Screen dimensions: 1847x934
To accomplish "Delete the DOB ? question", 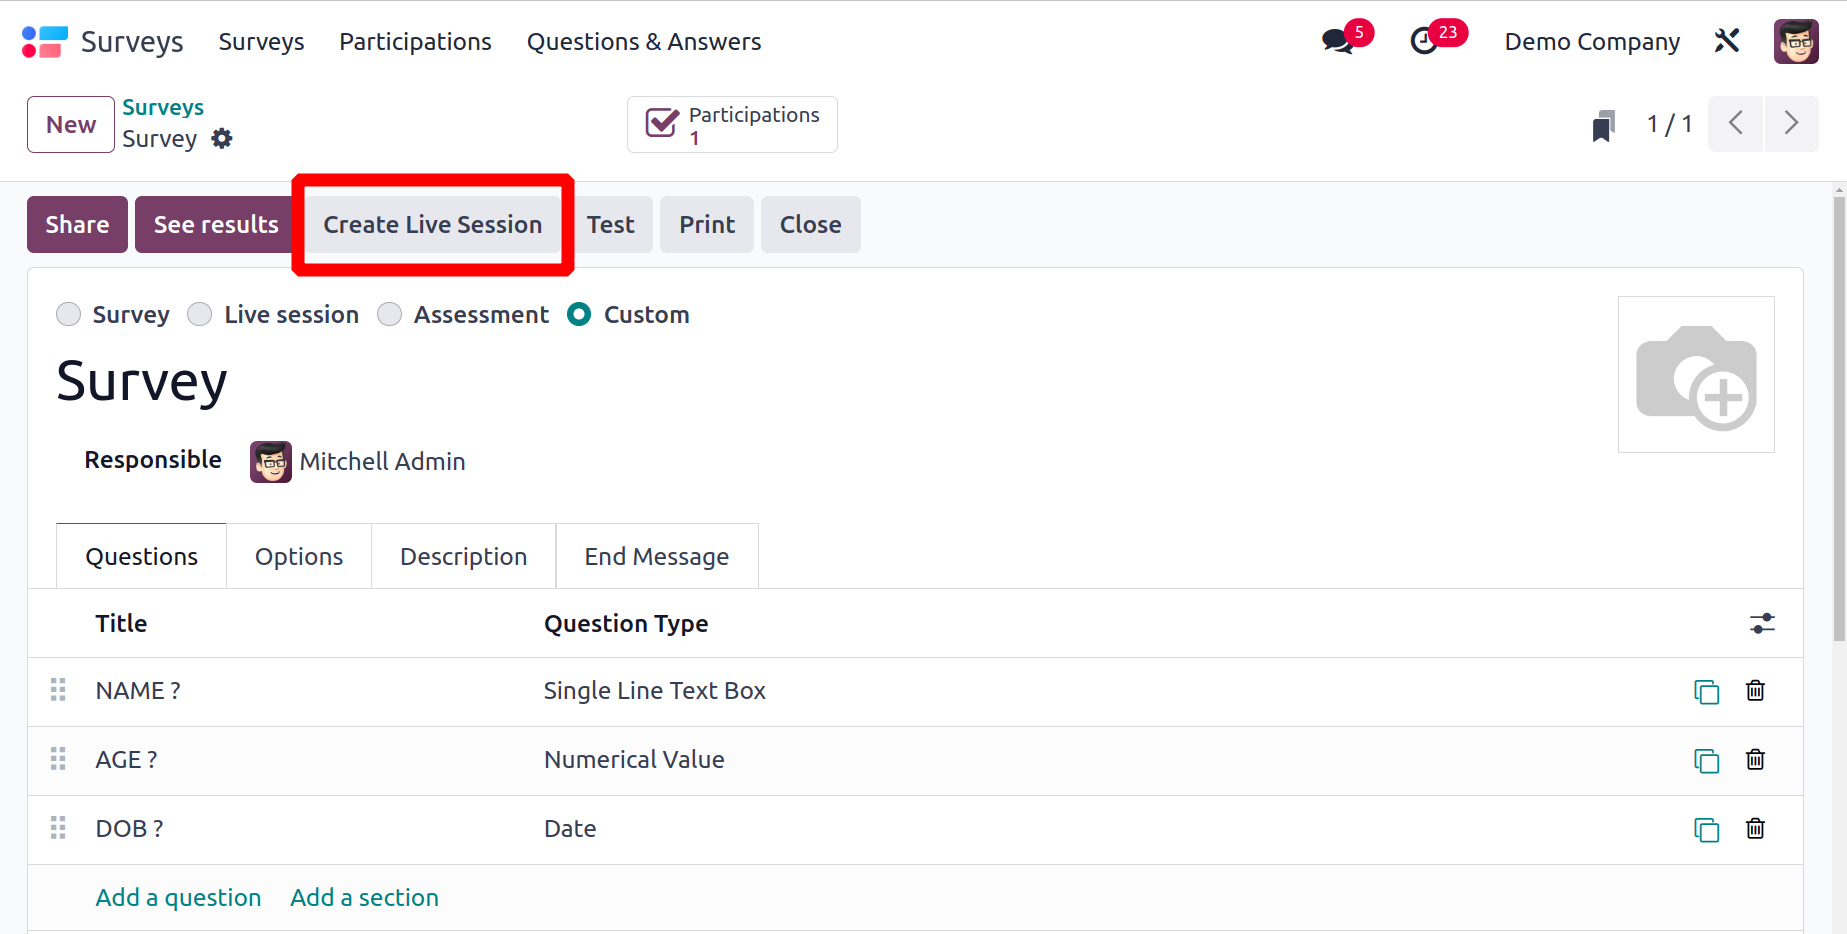I will [1755, 828].
